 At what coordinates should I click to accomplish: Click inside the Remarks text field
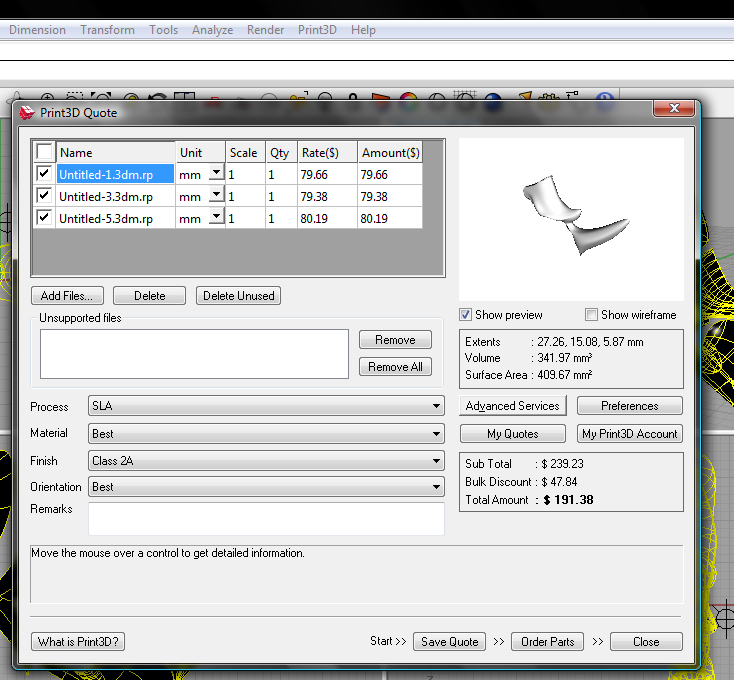pos(266,519)
